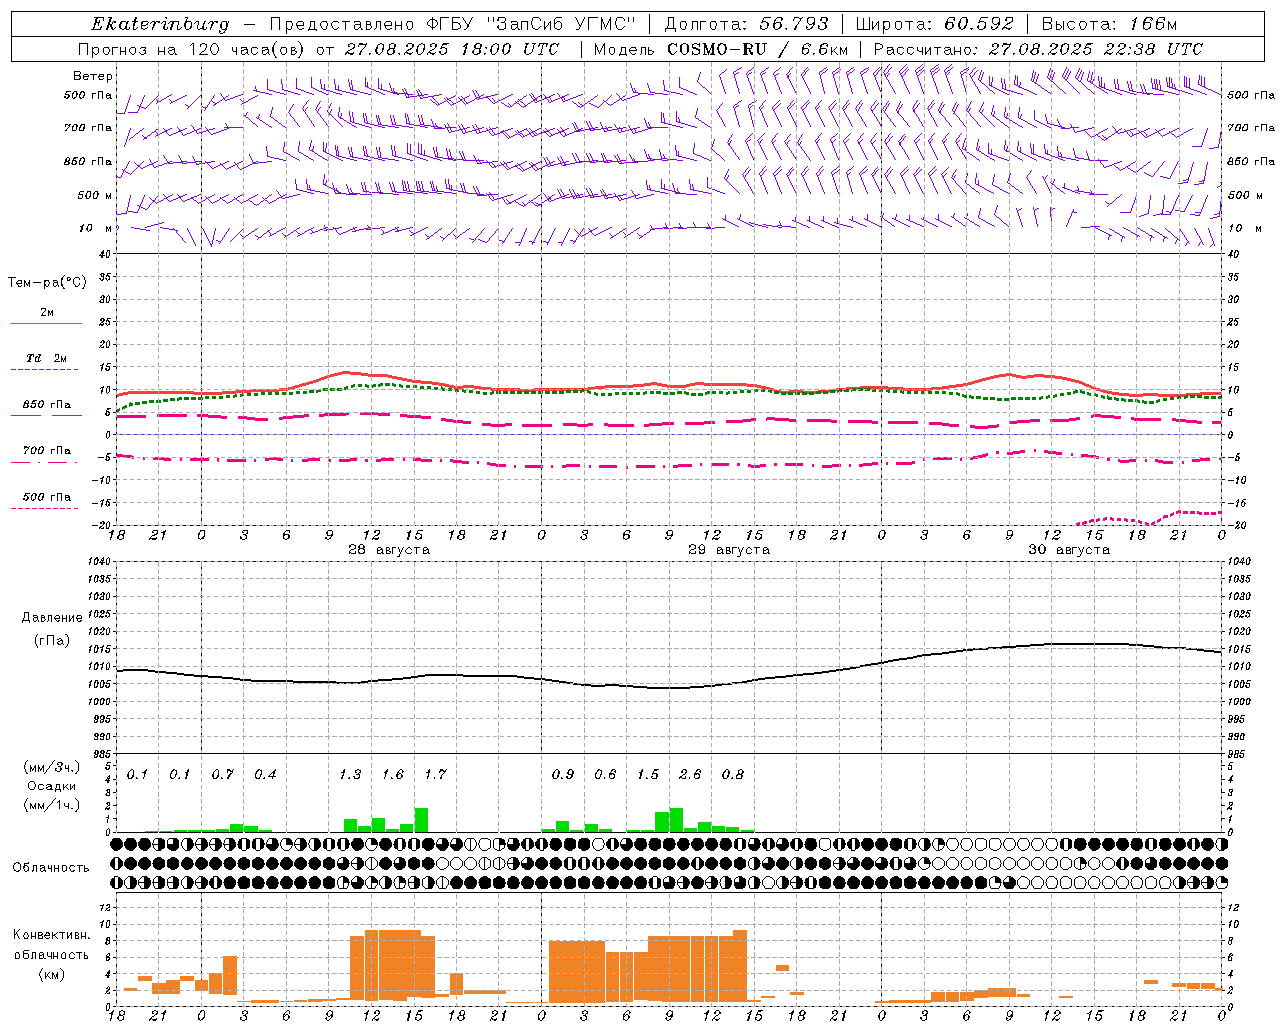Click the "(гПа)" unit under Давление
Viewport: 1280px width, 1024px height.
52,640
